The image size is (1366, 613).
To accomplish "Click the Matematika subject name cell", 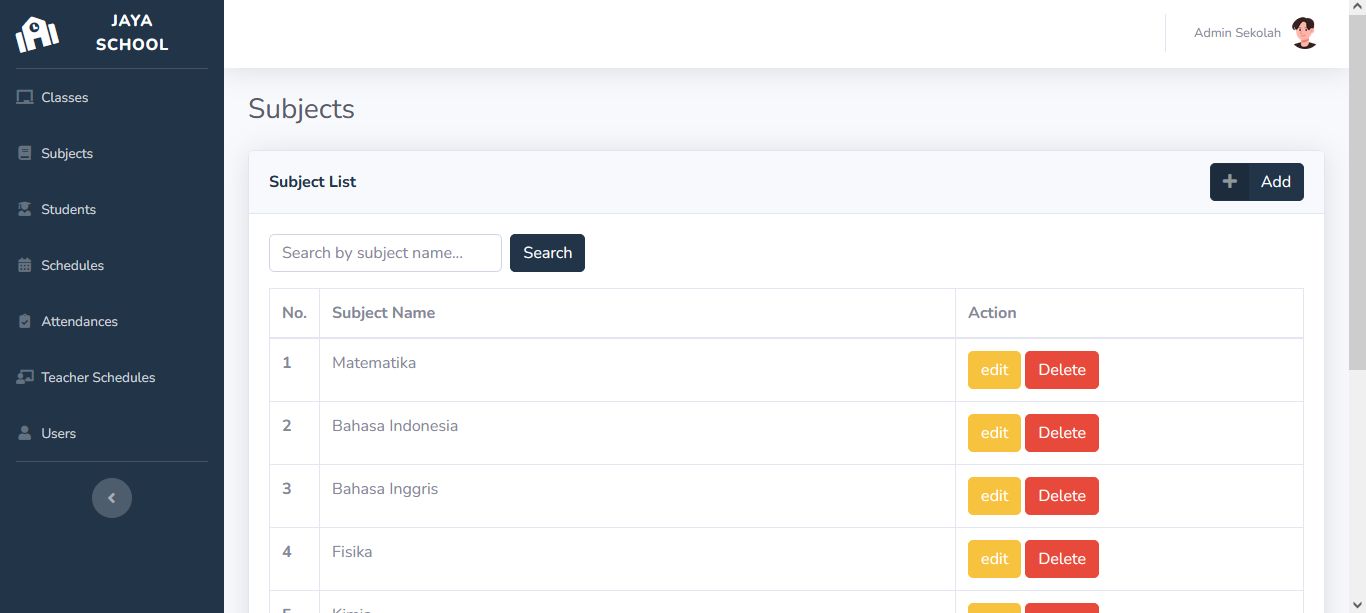I will tap(637, 370).
